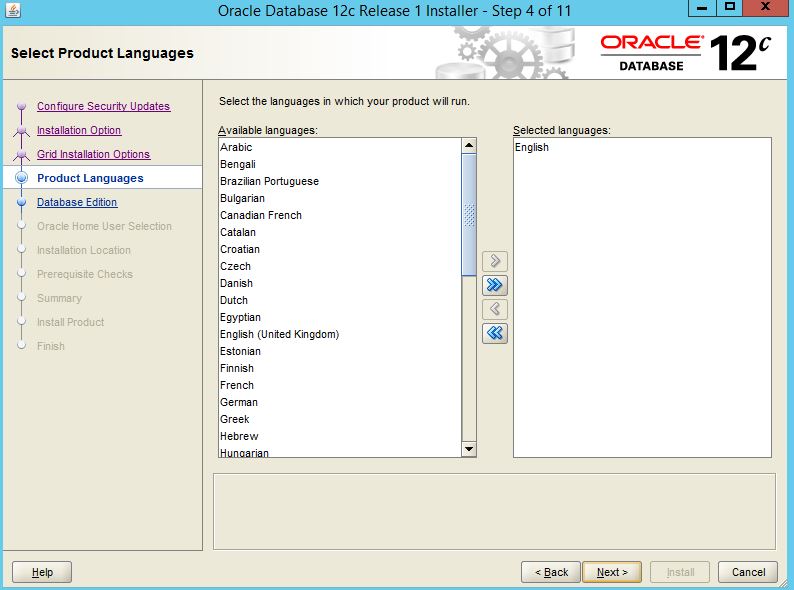This screenshot has width=794, height=590.
Task: Pick Dutch from the list
Action: point(340,300)
